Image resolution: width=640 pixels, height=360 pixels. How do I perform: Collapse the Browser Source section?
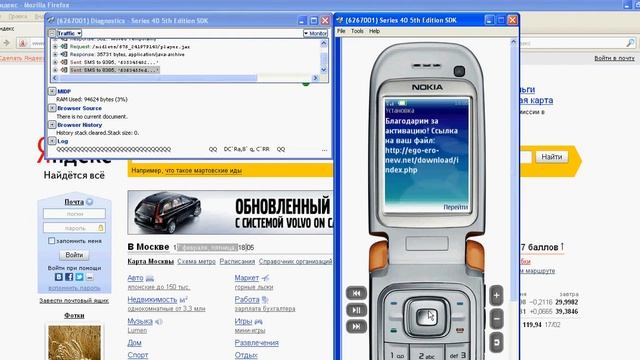(52, 108)
